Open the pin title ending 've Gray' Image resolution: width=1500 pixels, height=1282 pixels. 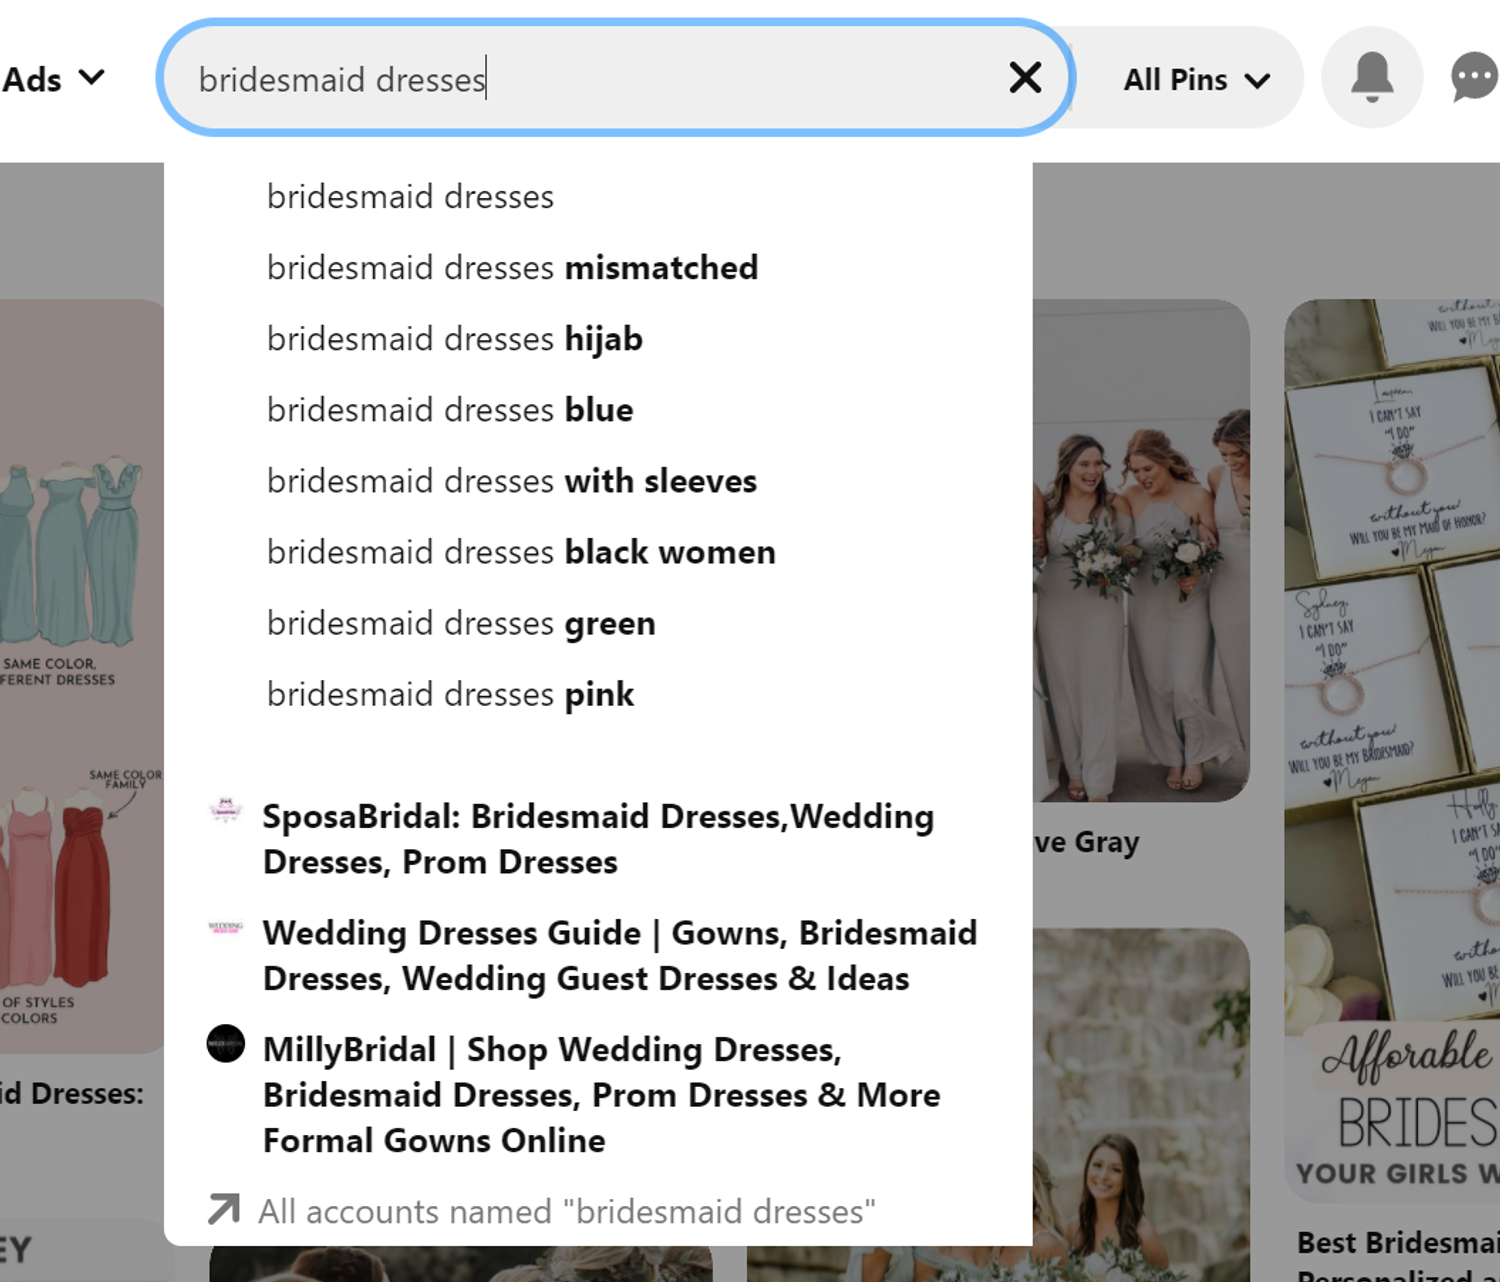pos(1087,843)
